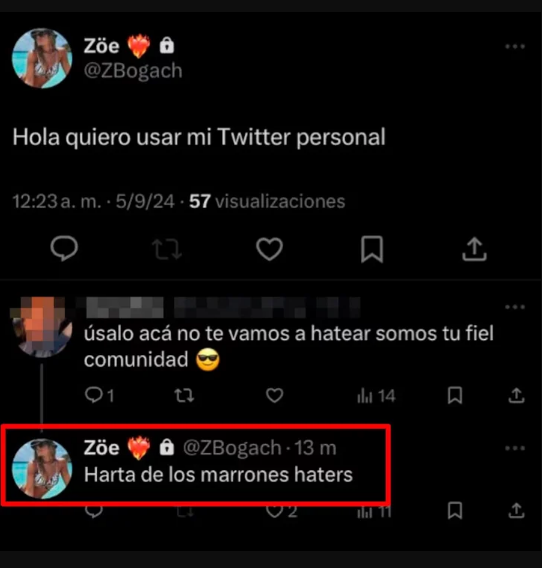Share the main tweet via upload icon
The width and height of the screenshot is (542, 568).
coord(474,249)
